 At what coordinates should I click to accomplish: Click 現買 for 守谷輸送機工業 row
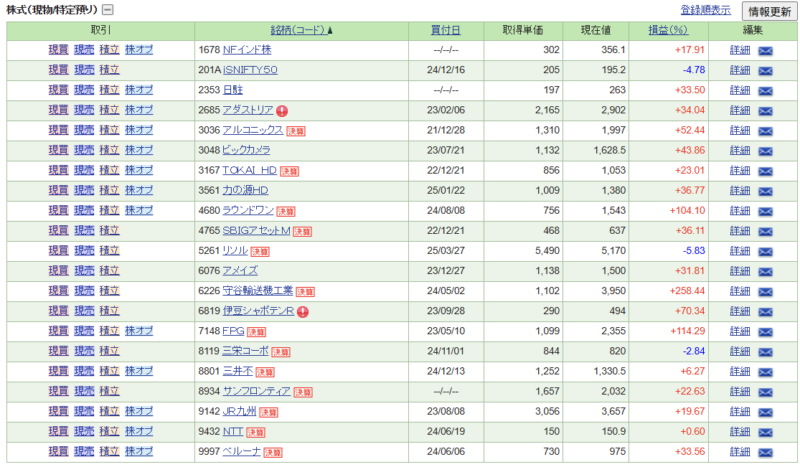(58, 290)
